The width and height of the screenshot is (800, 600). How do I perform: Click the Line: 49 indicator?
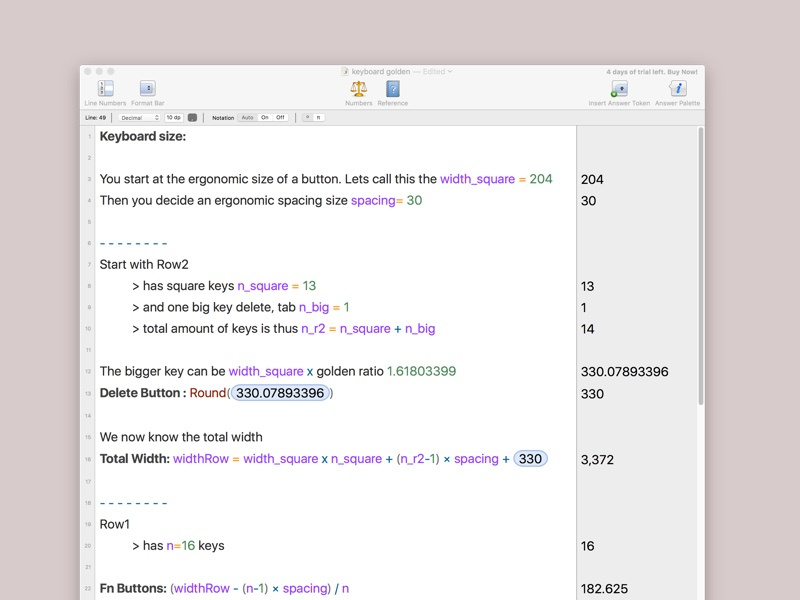pyautogui.click(x=95, y=118)
